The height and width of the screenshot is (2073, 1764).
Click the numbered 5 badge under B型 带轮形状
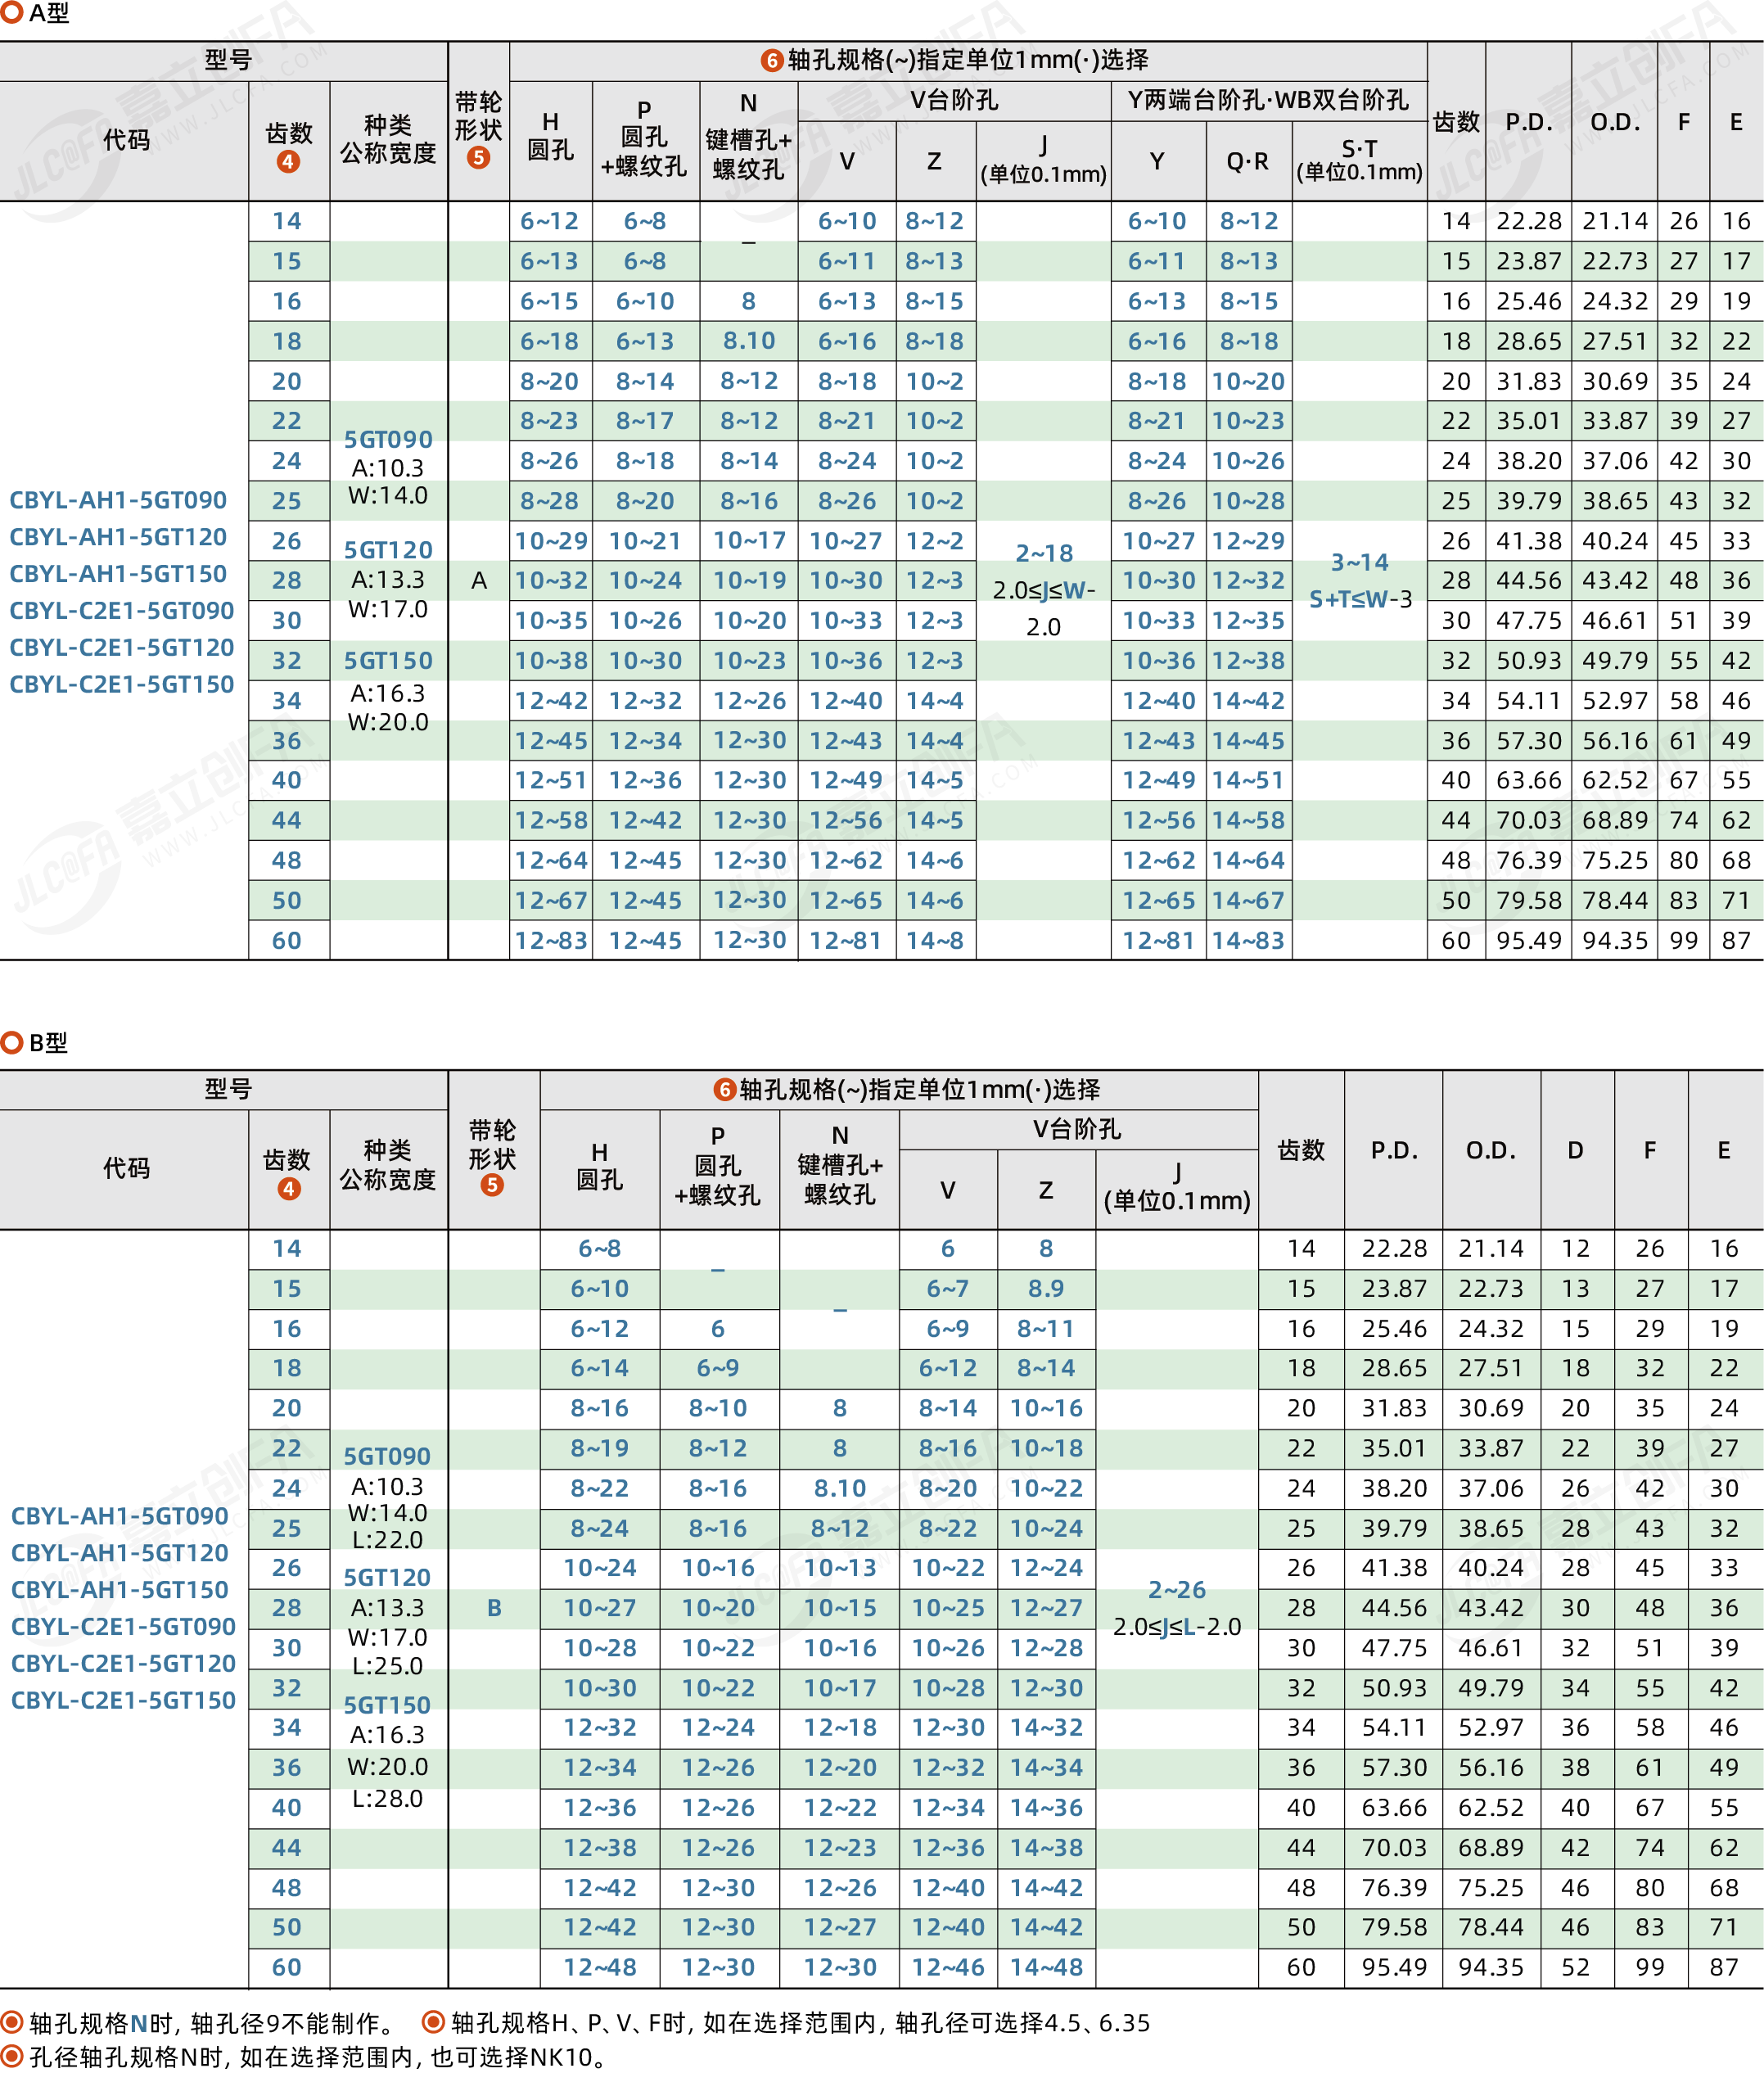coord(491,1185)
